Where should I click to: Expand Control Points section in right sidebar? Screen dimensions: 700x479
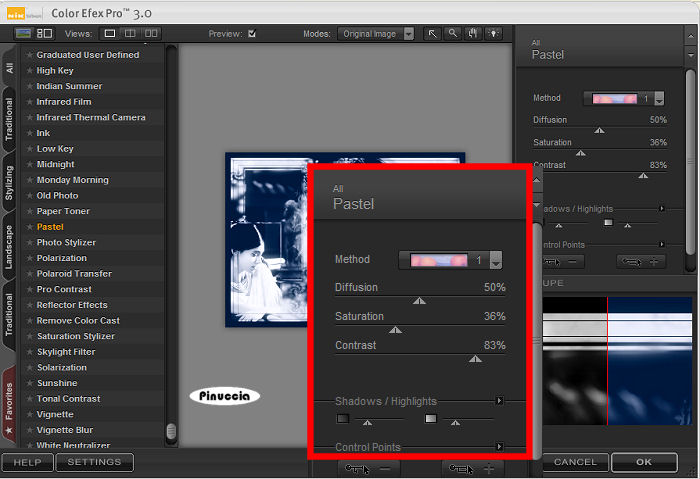(662, 244)
